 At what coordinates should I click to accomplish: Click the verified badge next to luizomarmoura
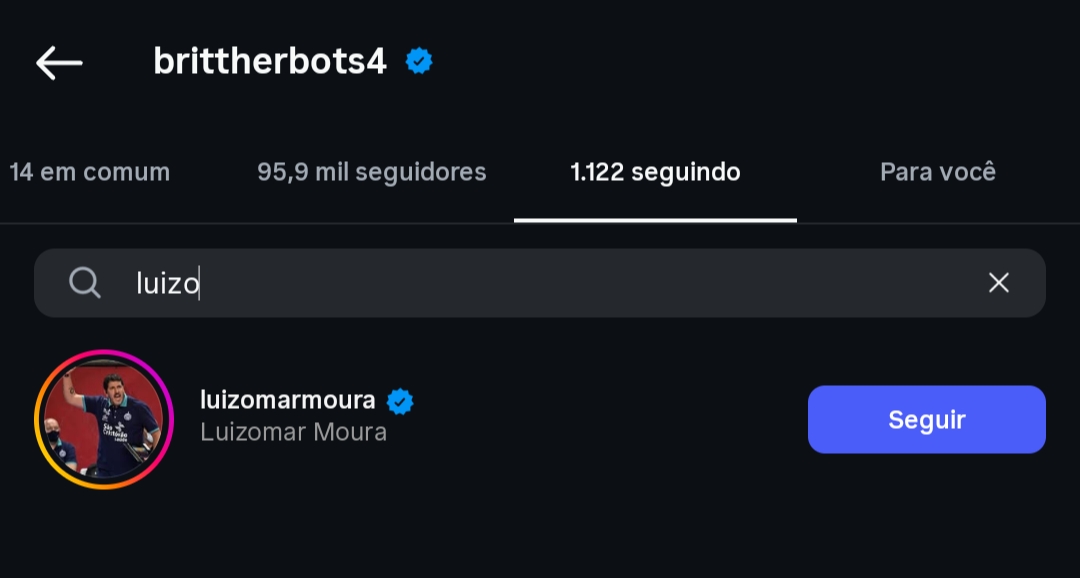point(400,401)
